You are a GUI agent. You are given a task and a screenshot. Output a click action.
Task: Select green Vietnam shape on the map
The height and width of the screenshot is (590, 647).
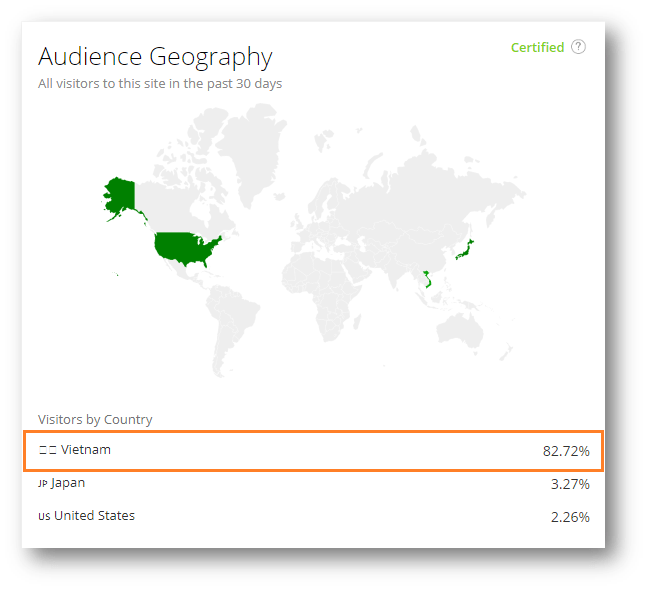[427, 279]
